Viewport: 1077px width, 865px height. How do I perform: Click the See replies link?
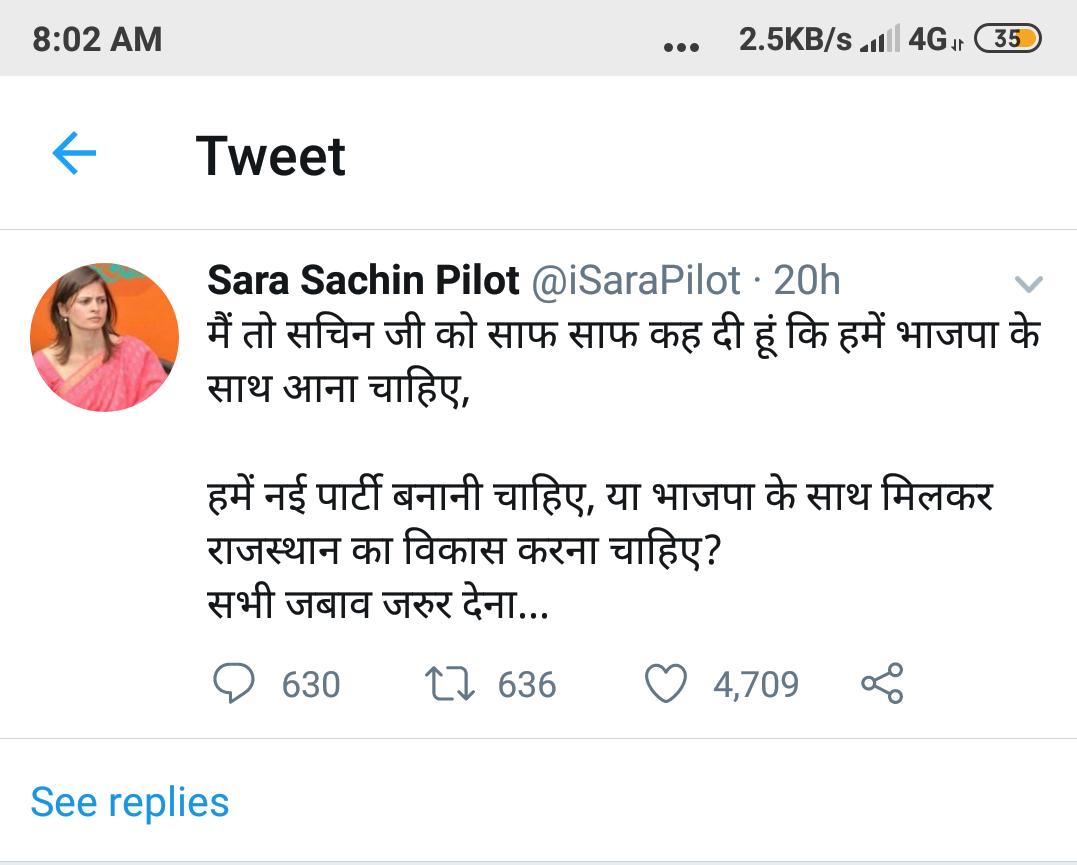130,802
